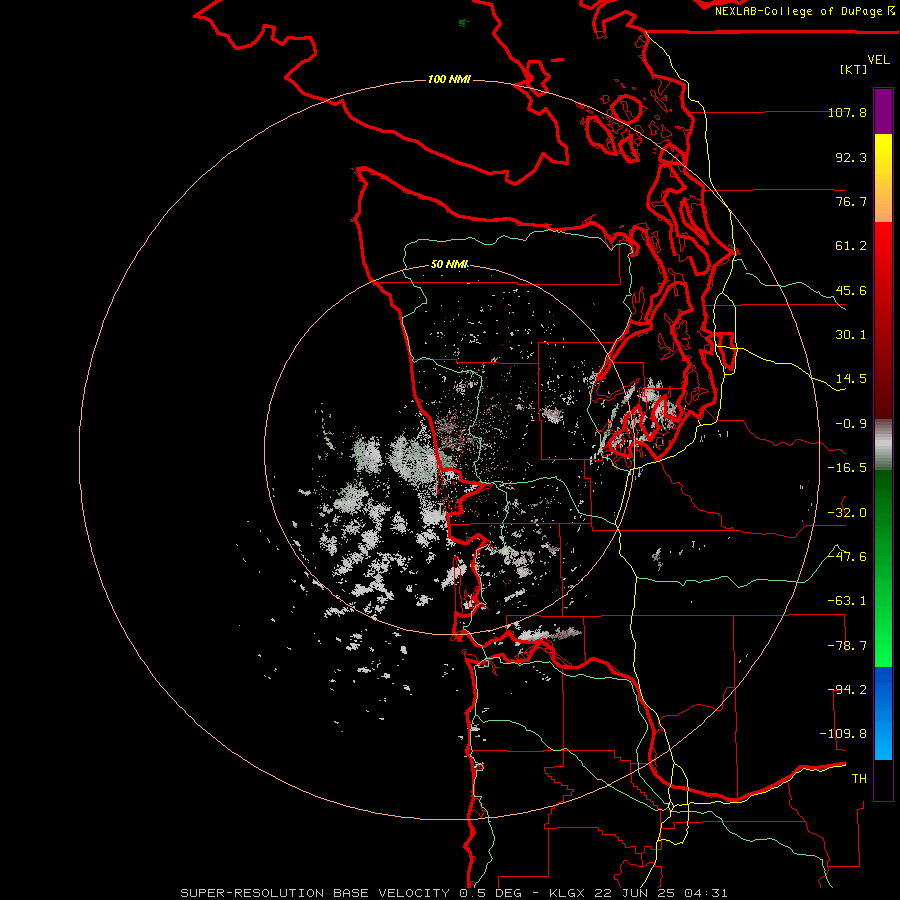Click the VEL legend title
900x900 pixels.
click(878, 60)
